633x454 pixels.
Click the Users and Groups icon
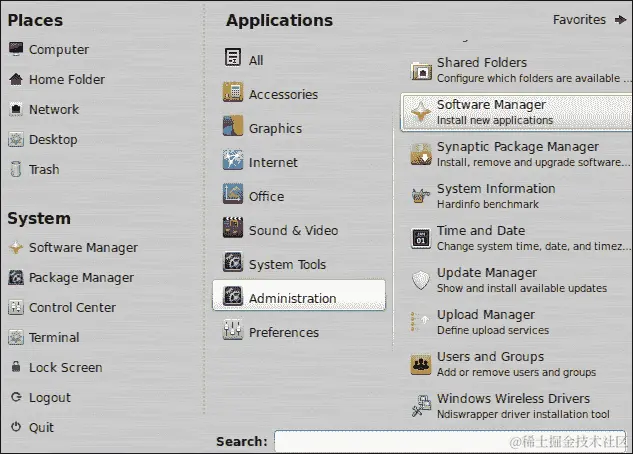(421, 364)
